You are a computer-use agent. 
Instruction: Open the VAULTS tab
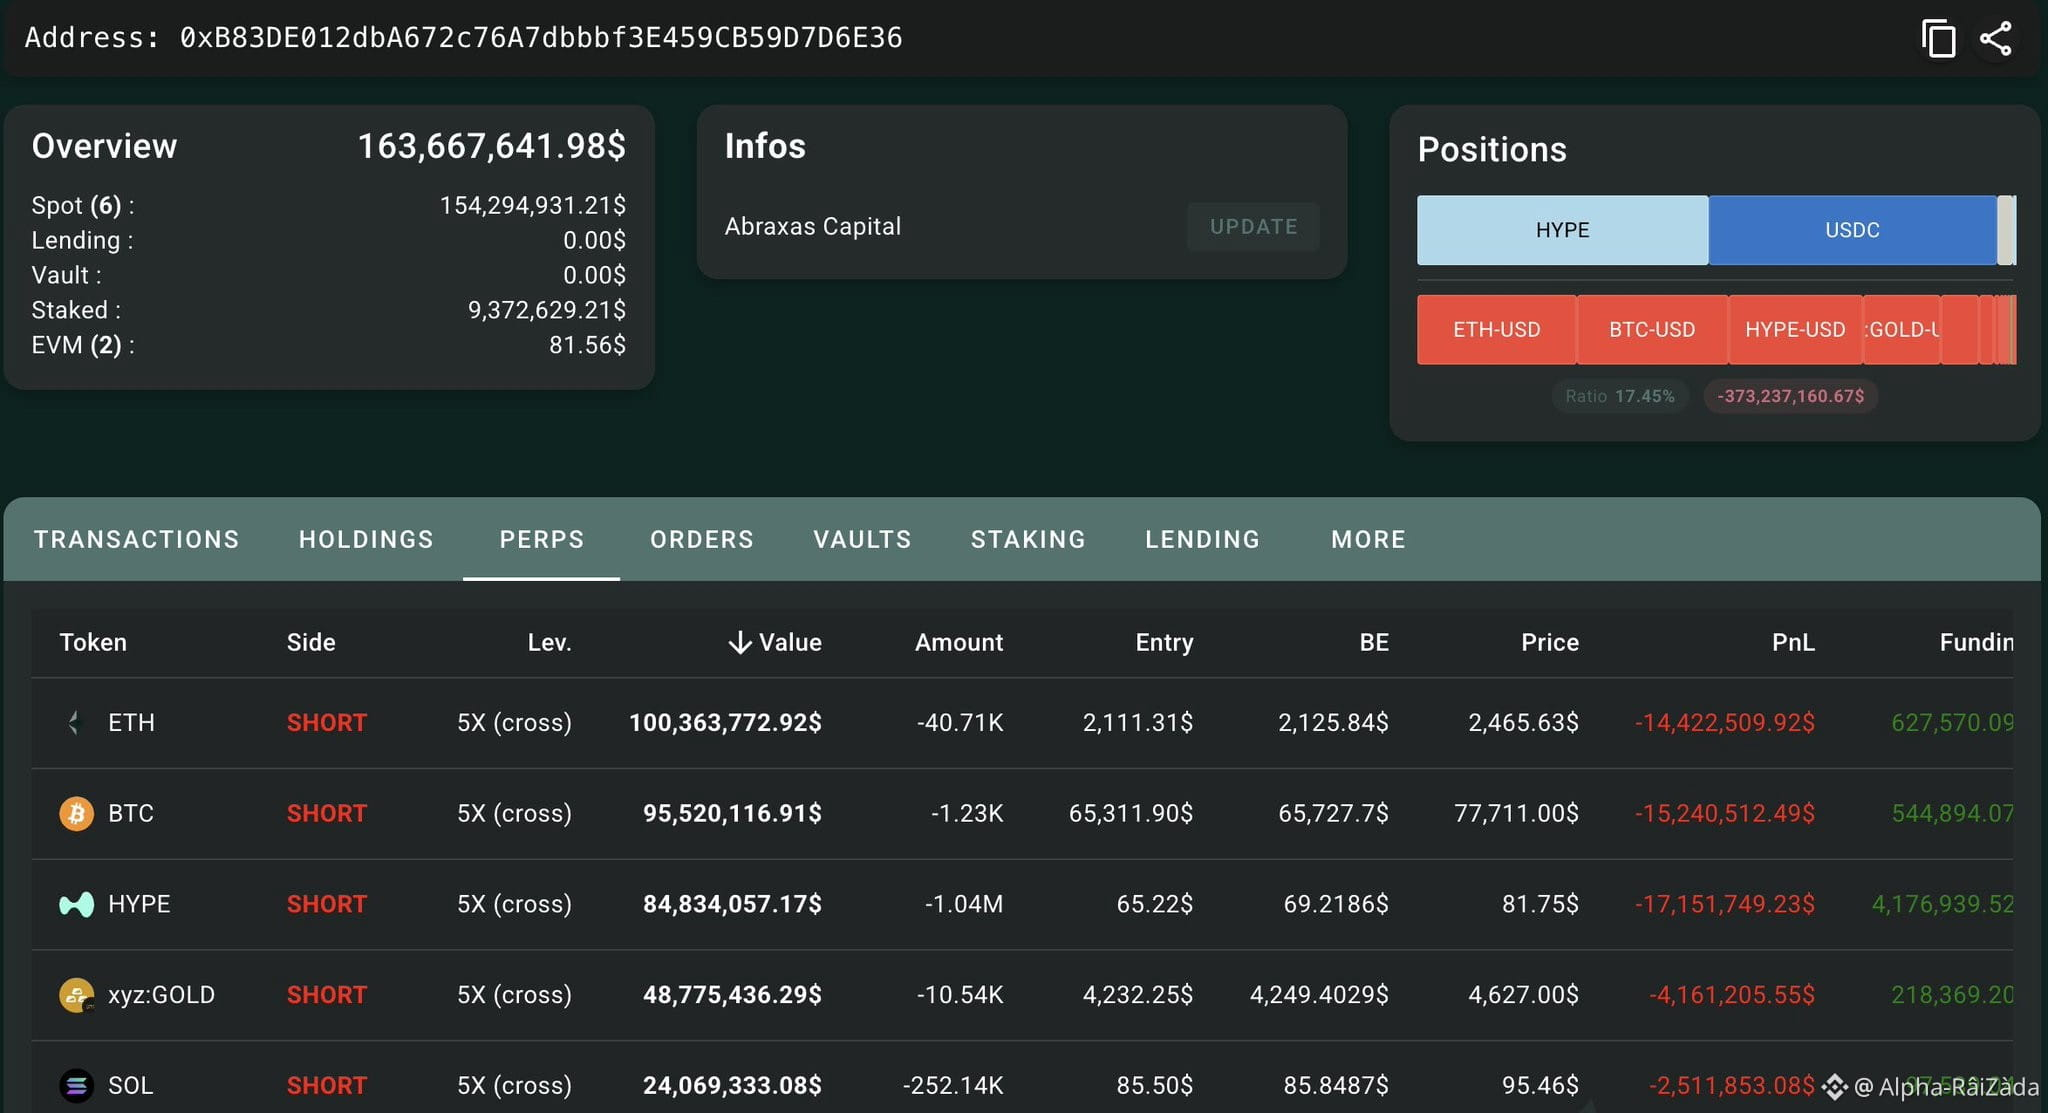(862, 539)
